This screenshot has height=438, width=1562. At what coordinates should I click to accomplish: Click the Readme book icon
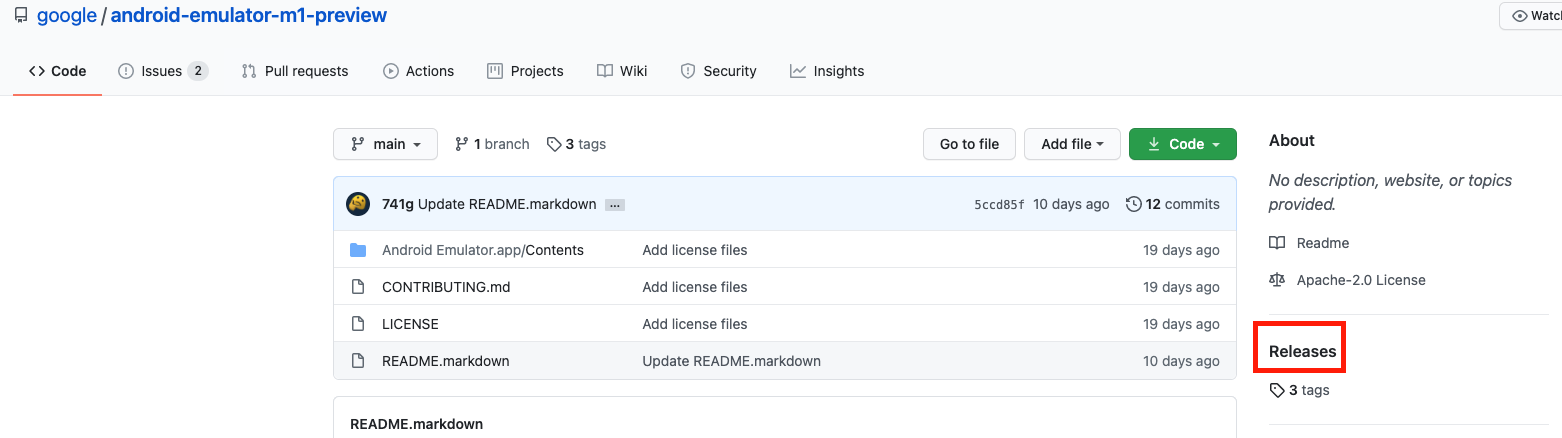pos(1277,243)
